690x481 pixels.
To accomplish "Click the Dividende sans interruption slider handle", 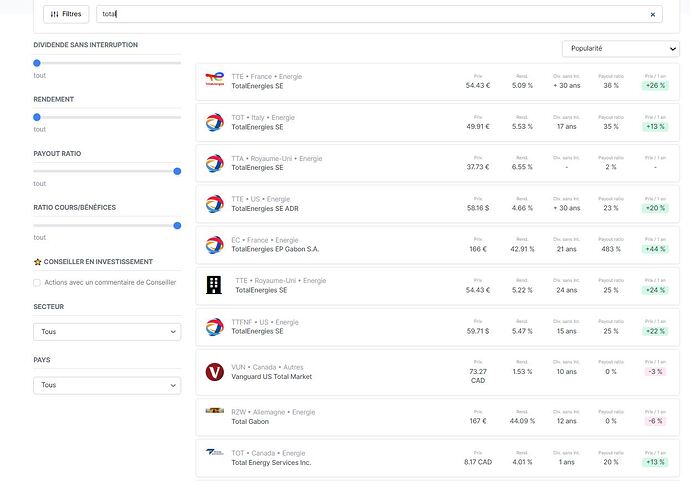I will point(37,63).
